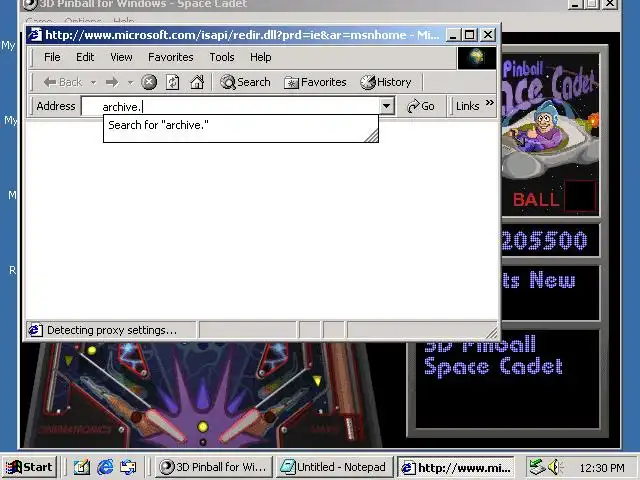Open the Favorites pane from the toolbar
Screen dimensions: 640x480
(315, 82)
